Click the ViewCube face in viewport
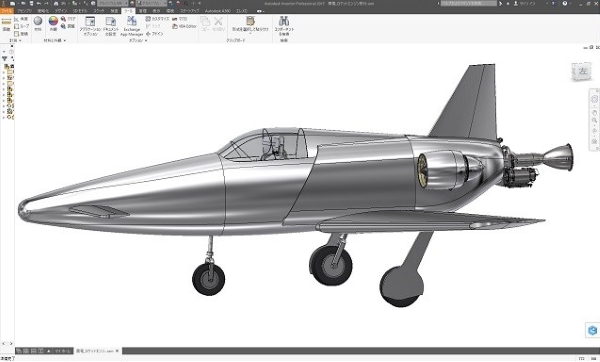The height and width of the screenshot is (362, 600). (581, 72)
